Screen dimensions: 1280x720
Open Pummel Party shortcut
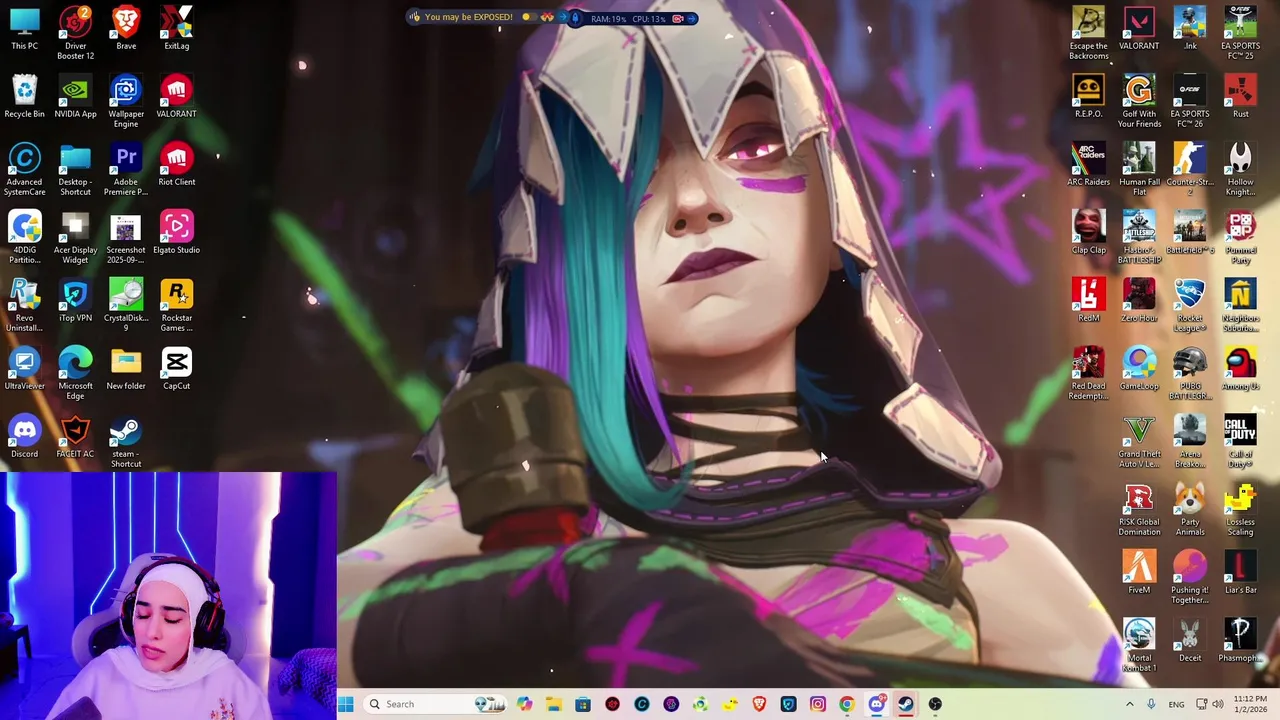click(x=1240, y=237)
